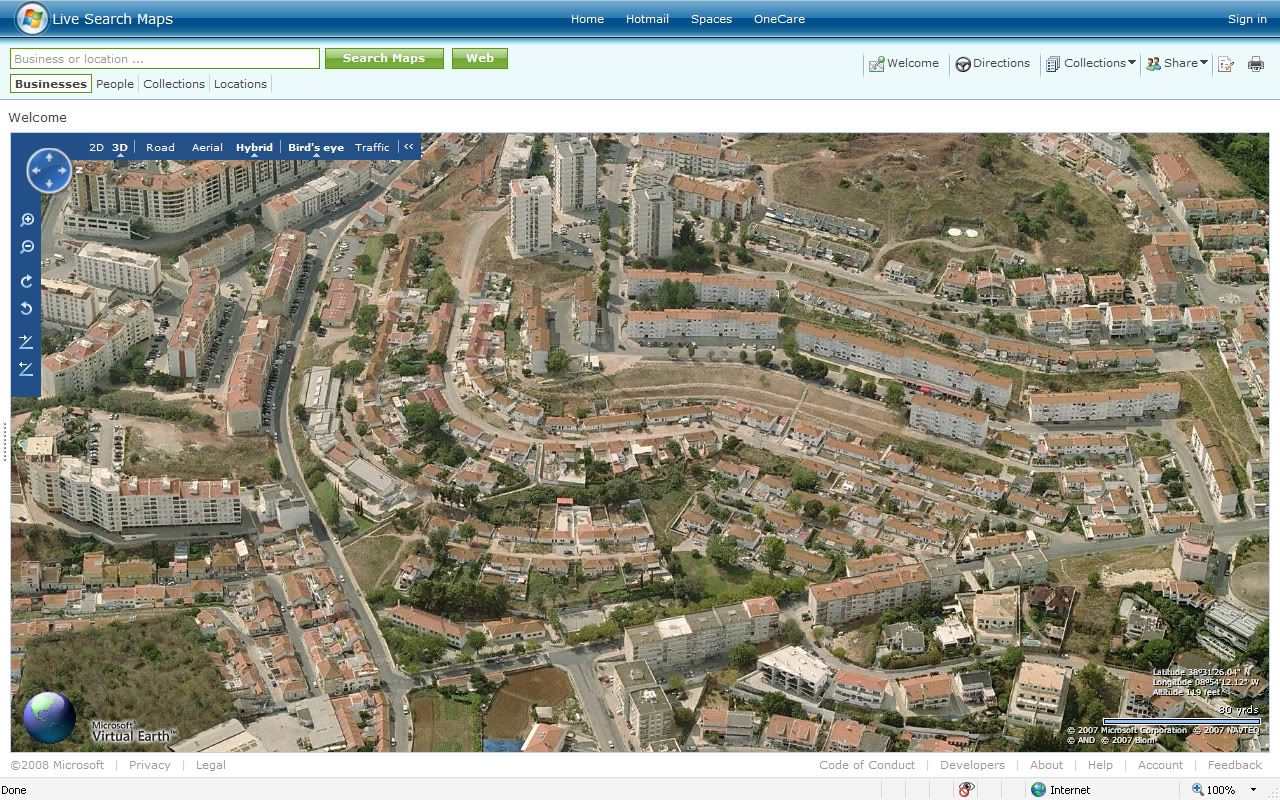Open the scratch pad notes icon
Viewport: 1280px width, 800px height.
pyautogui.click(x=1226, y=64)
